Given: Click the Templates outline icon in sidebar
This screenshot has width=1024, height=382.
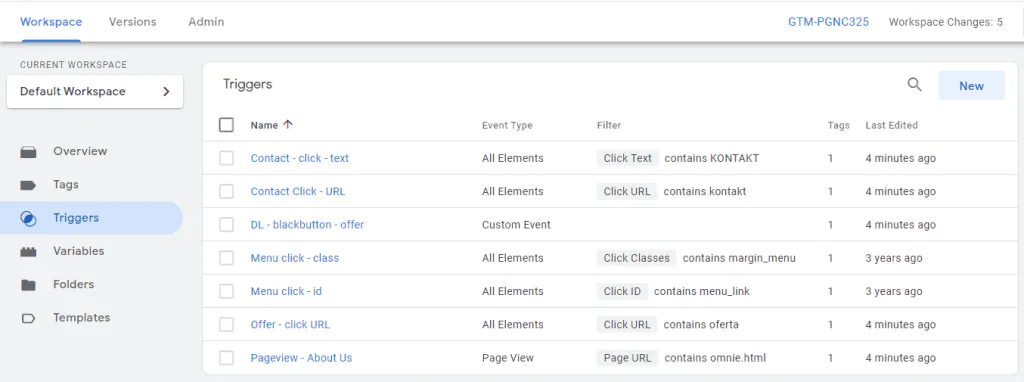Looking at the screenshot, I should [28, 318].
